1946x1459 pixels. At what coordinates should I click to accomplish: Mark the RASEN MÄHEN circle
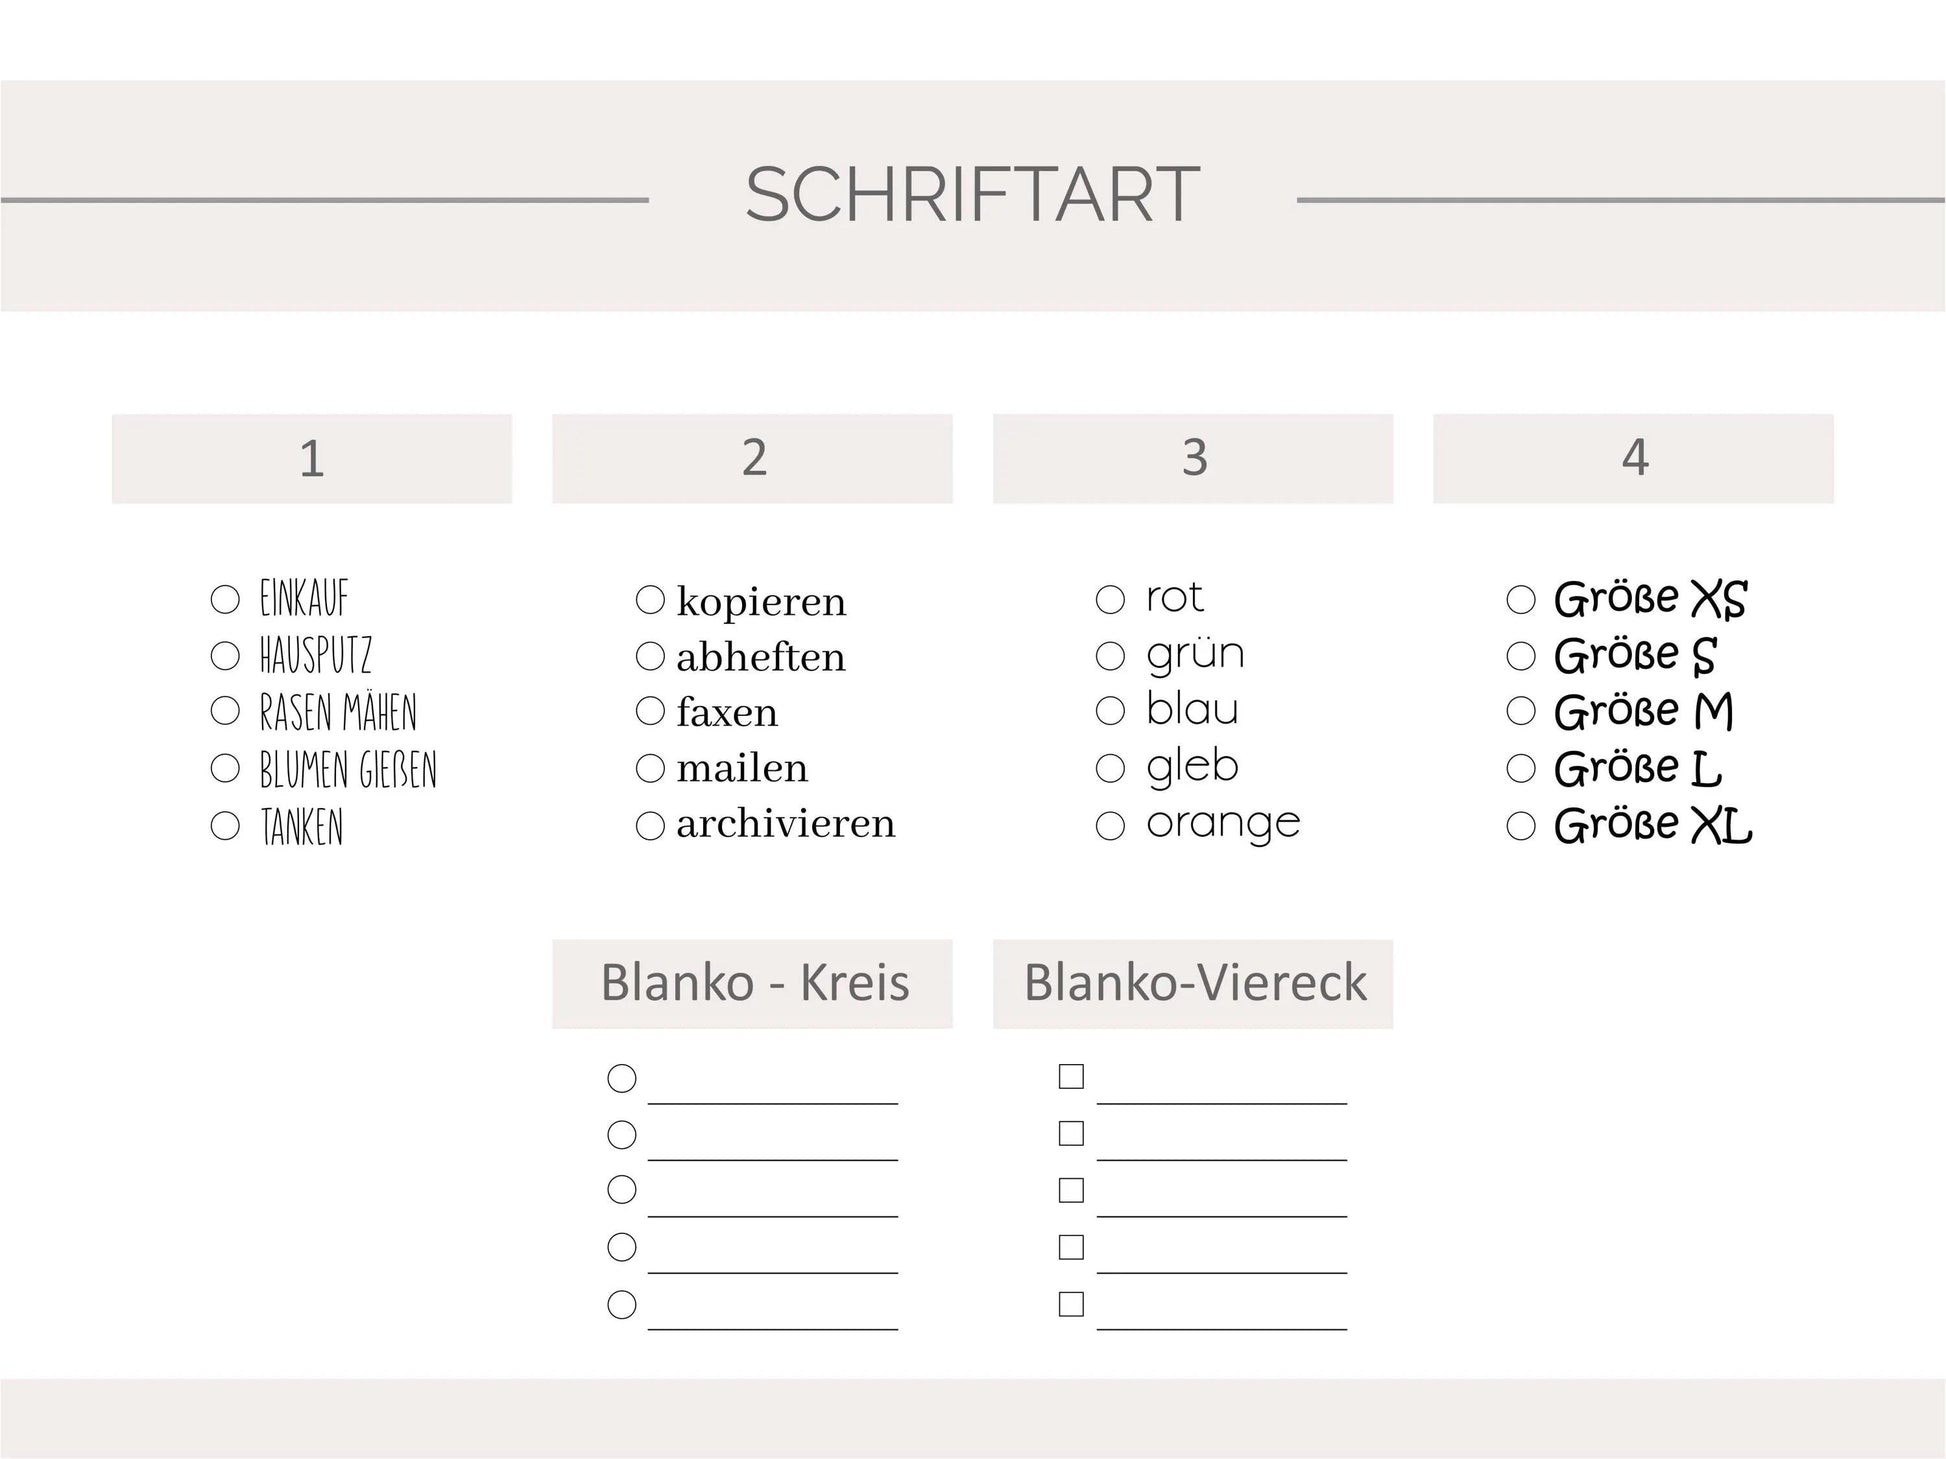(225, 711)
